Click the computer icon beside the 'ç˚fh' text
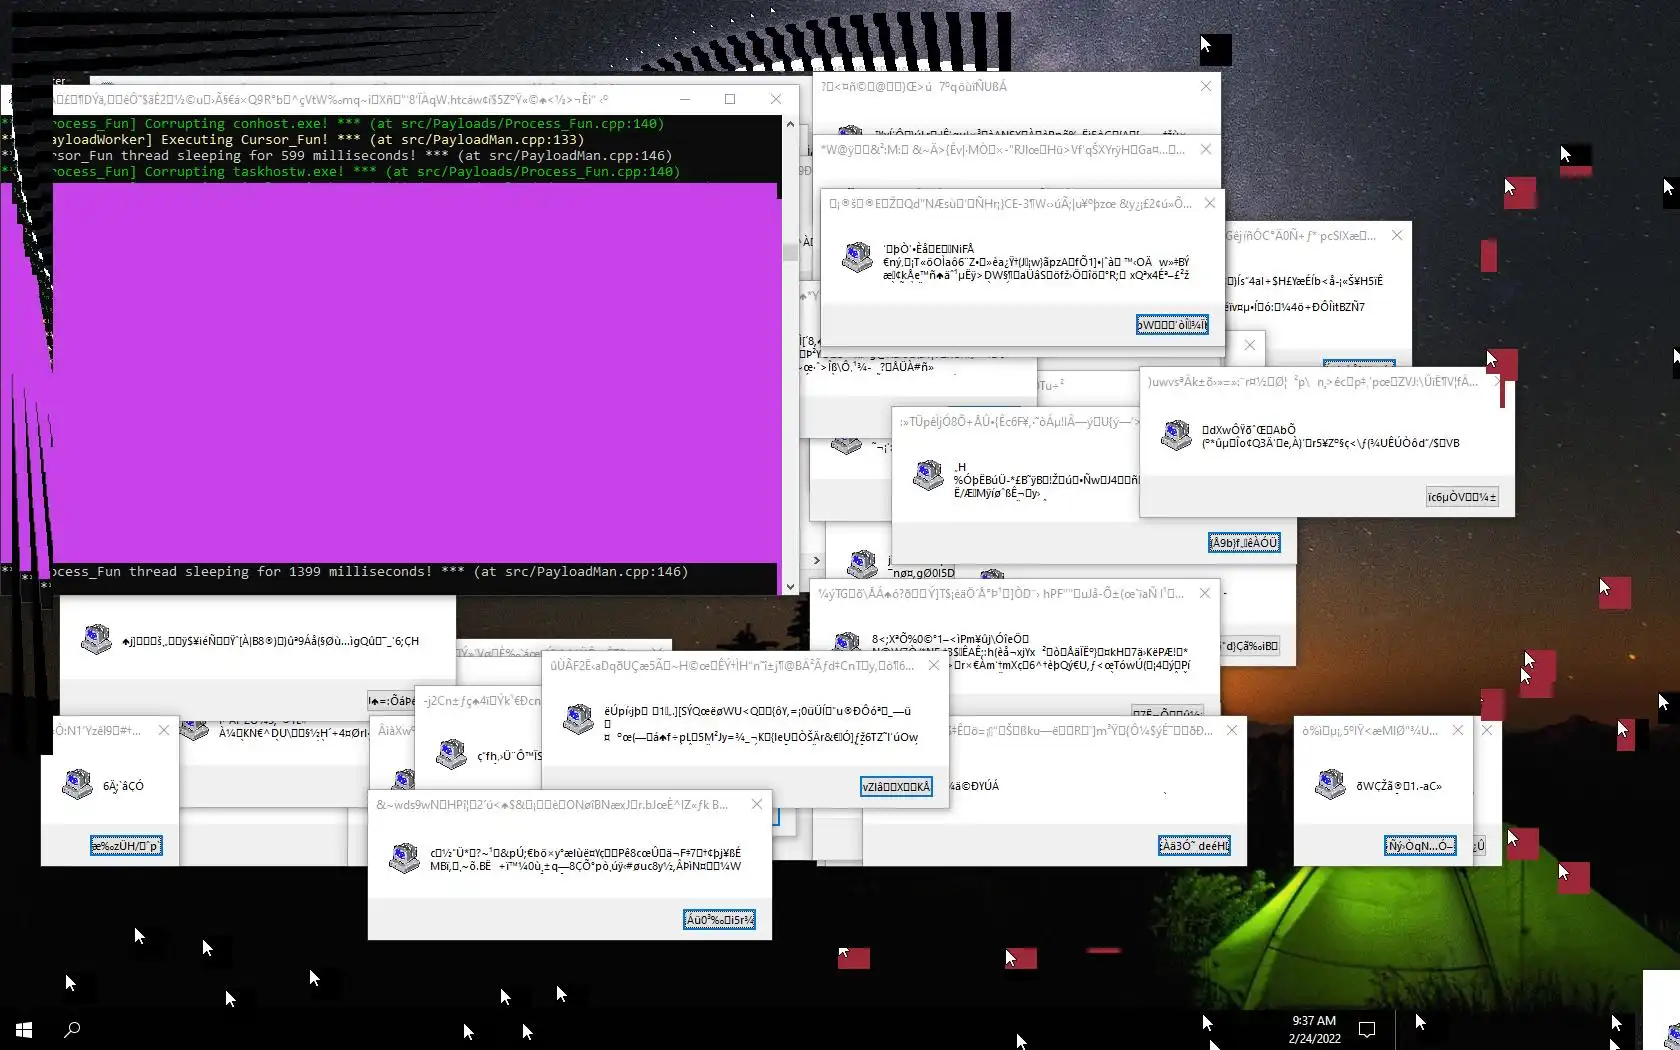Viewport: 1680px width, 1050px height. (451, 754)
